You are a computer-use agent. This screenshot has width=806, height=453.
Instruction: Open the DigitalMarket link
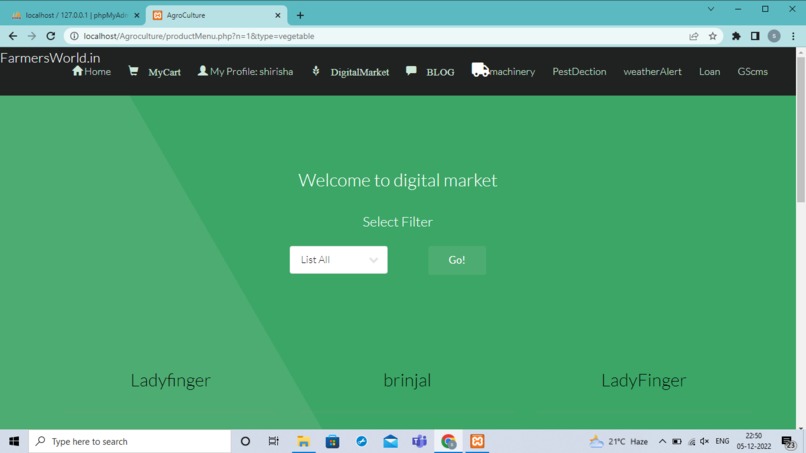pos(360,73)
